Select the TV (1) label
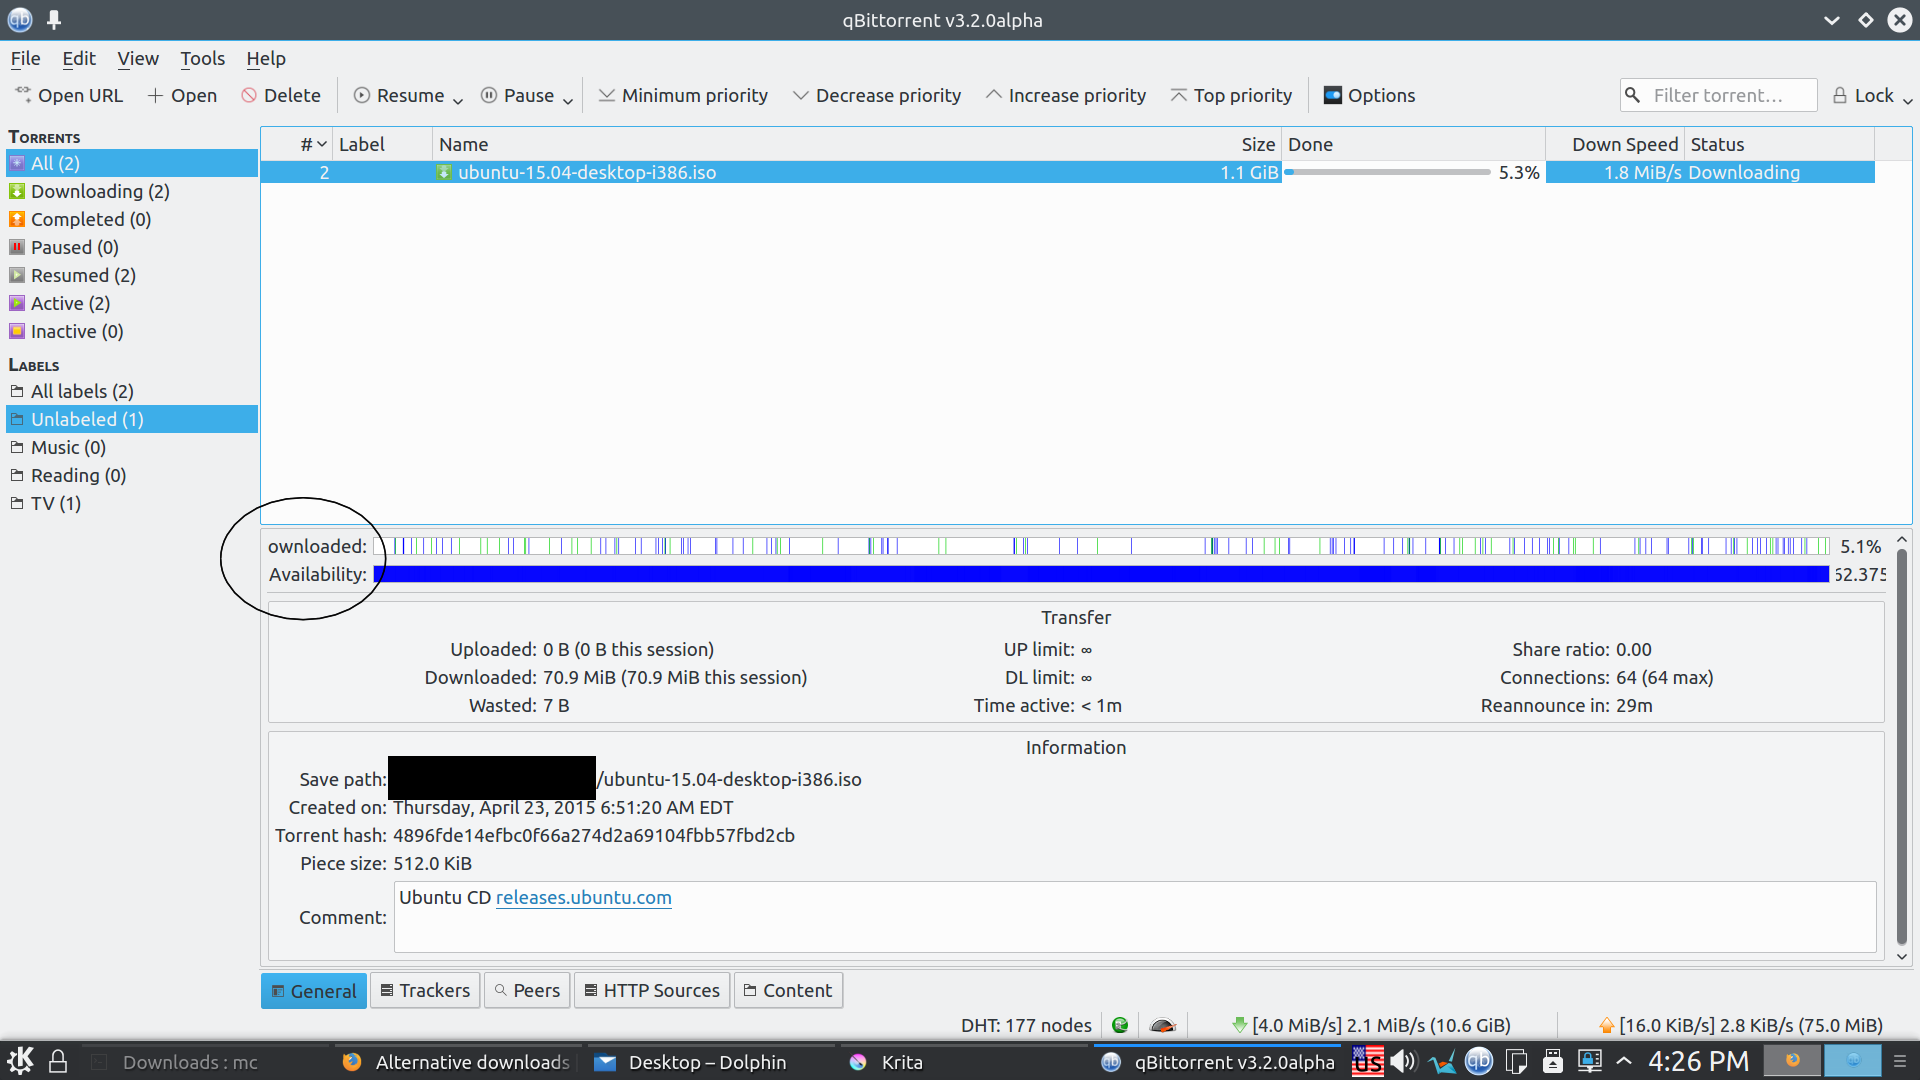1920x1080 pixels. [132, 503]
